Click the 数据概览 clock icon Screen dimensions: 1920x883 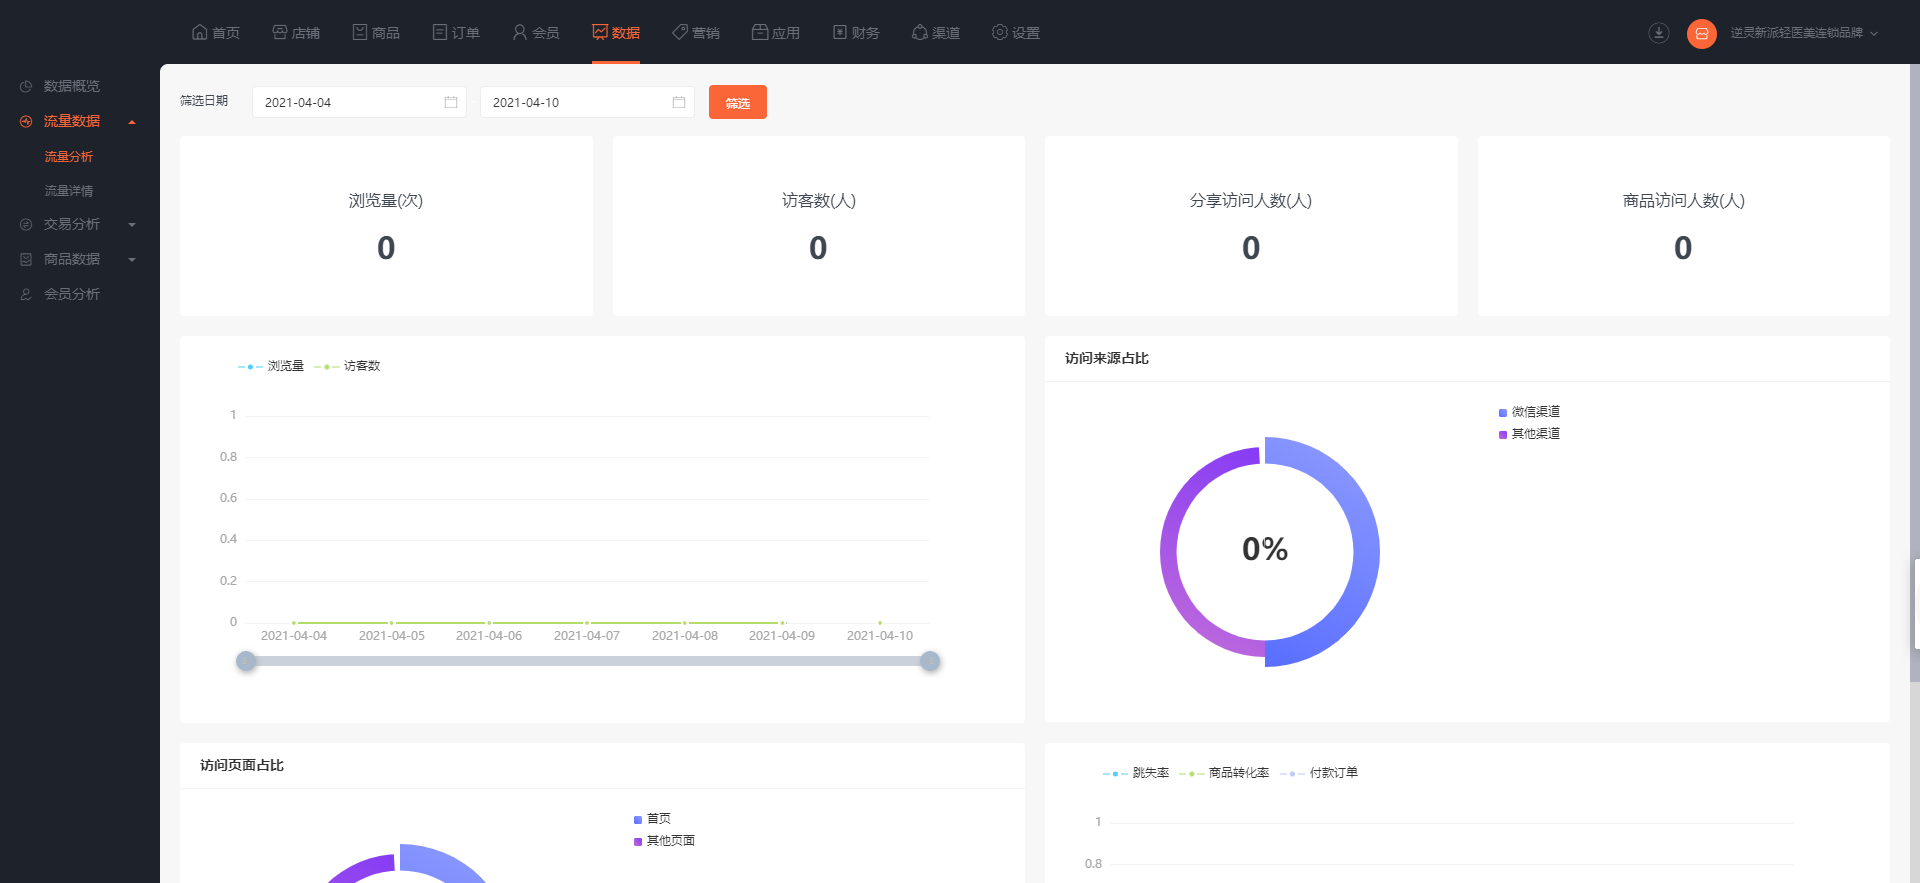click(26, 86)
